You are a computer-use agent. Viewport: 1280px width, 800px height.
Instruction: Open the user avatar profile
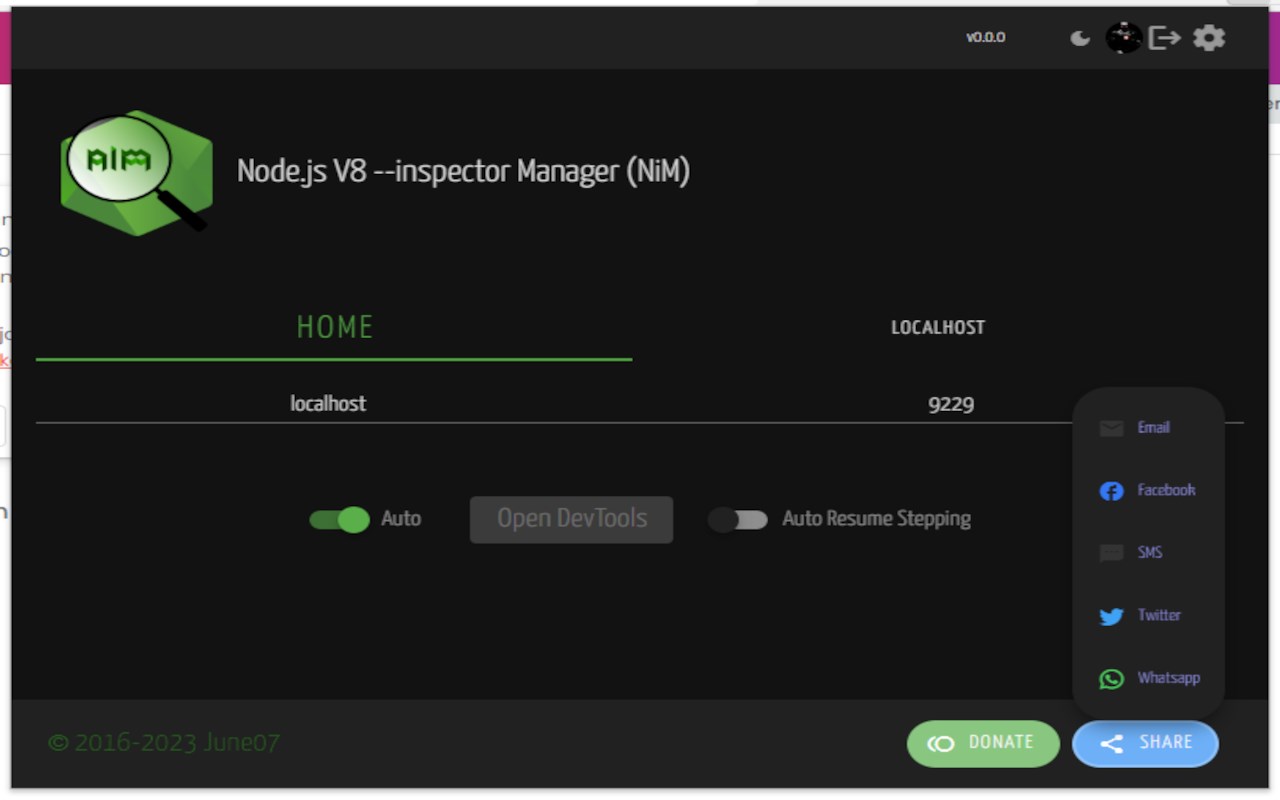(1124, 38)
